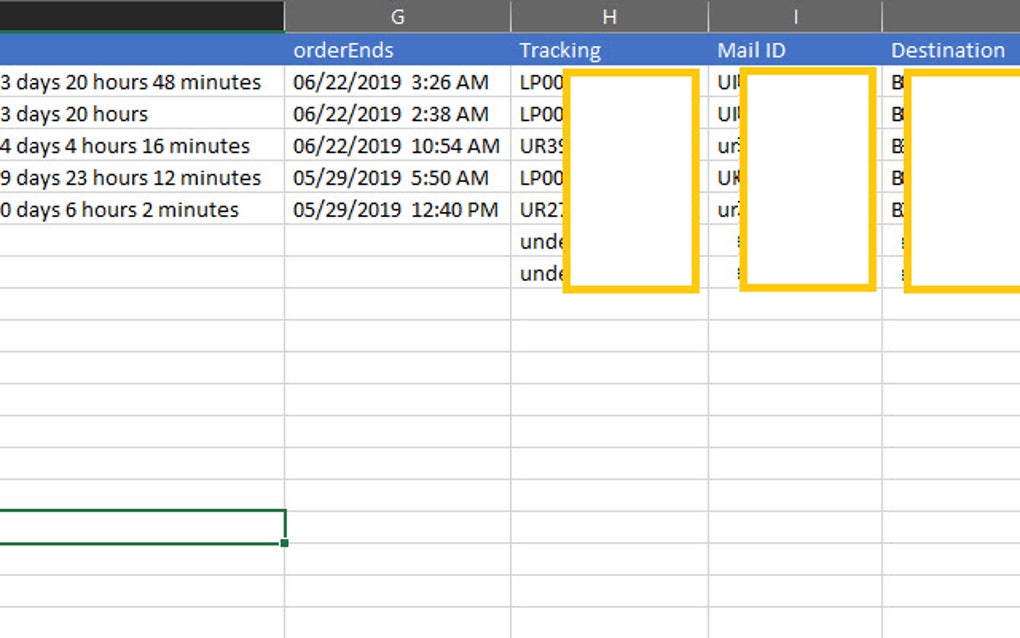Select column I header
The image size is (1020, 638).
pos(795,16)
